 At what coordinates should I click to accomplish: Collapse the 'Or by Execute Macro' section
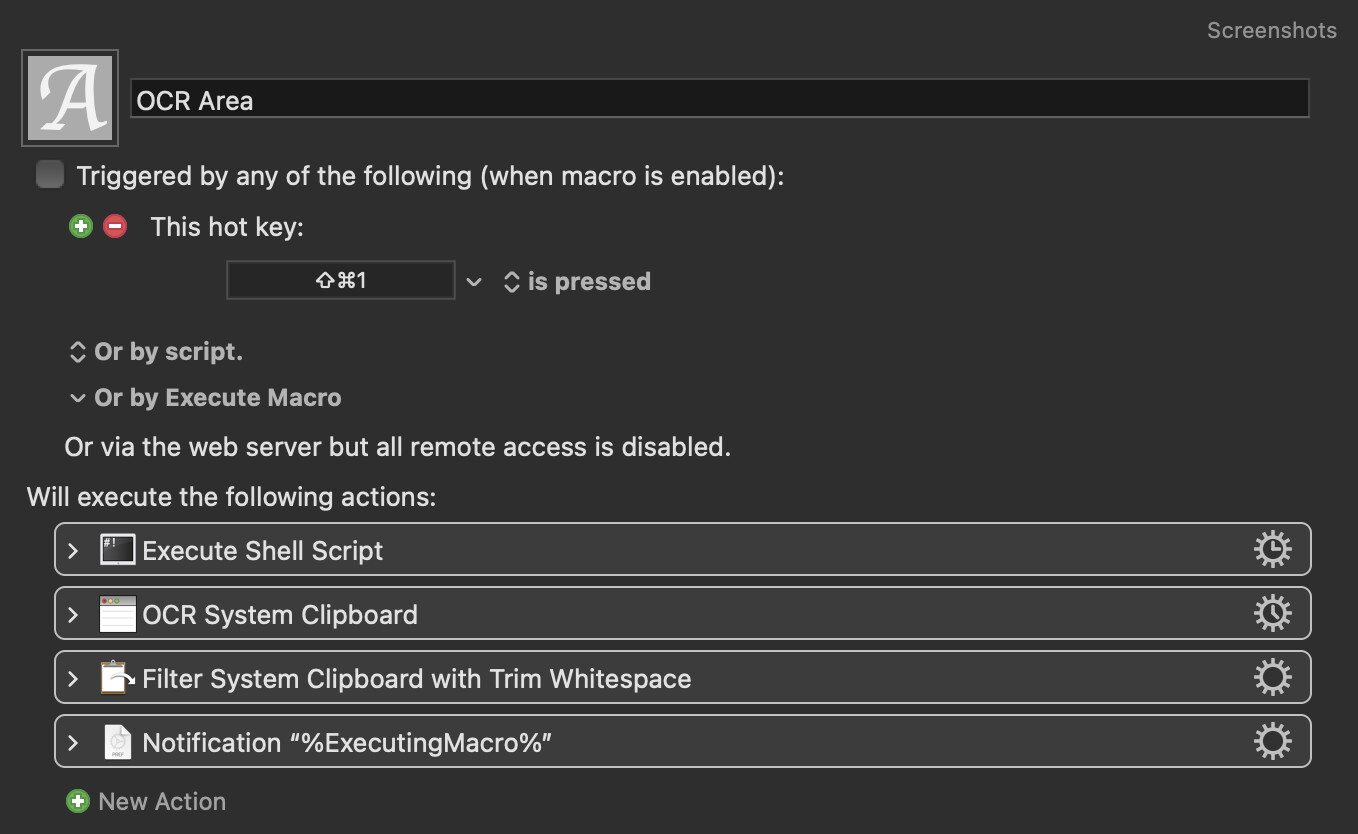77,398
